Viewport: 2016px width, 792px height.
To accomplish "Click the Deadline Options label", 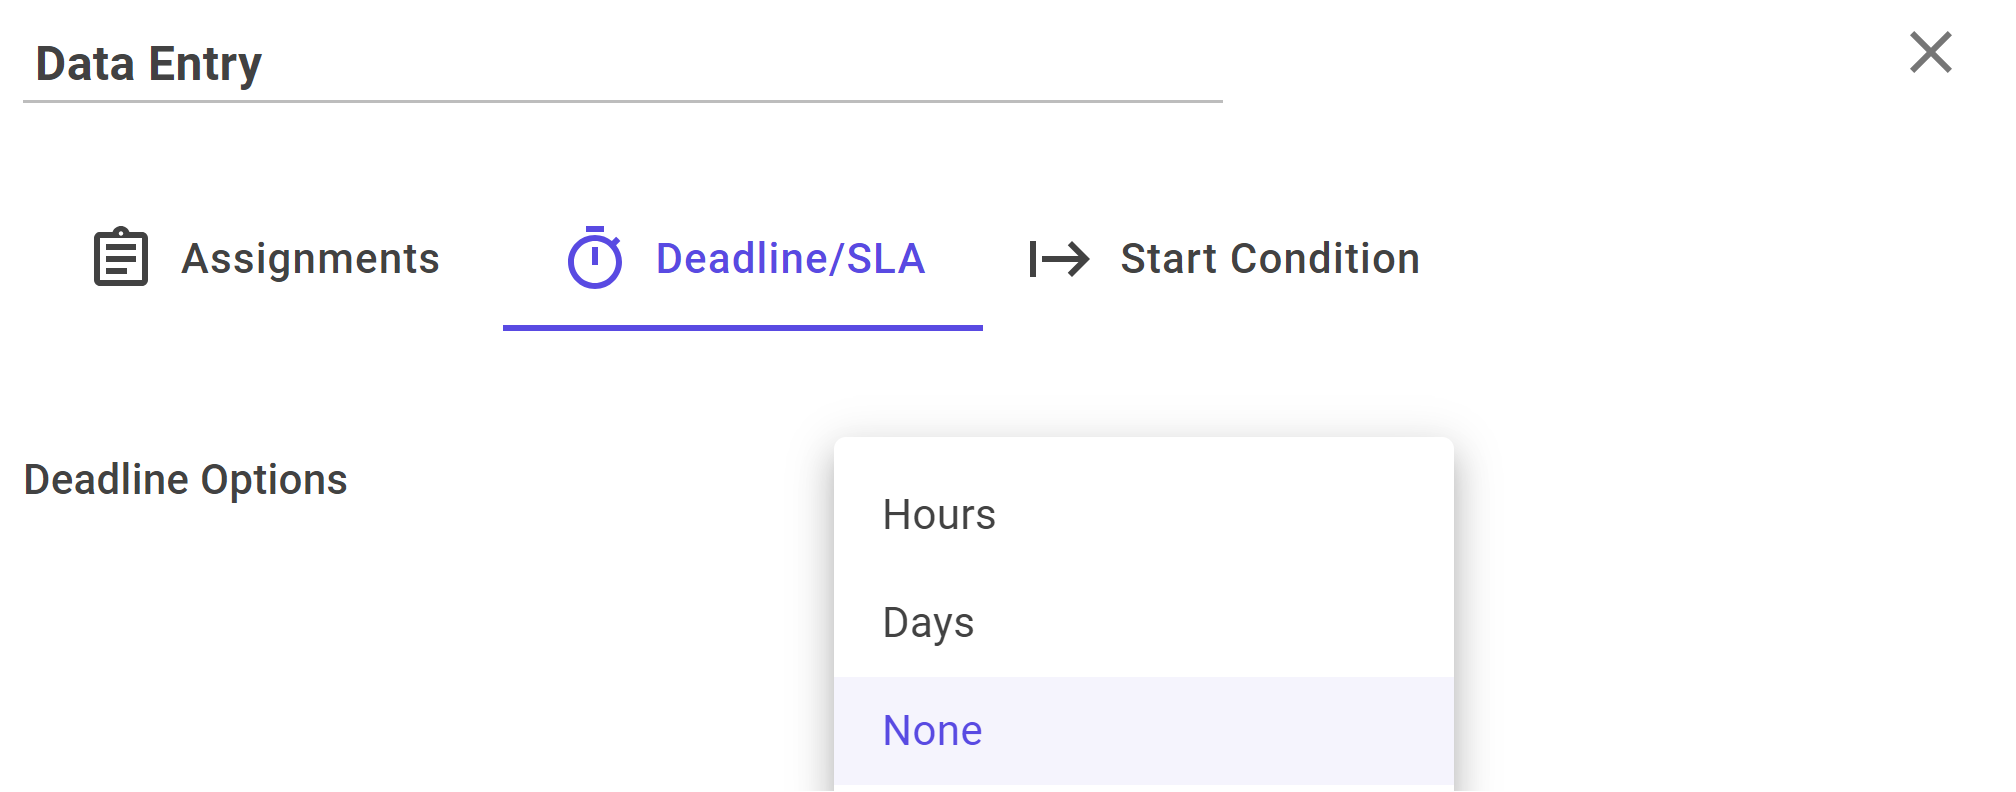I will 186,480.
